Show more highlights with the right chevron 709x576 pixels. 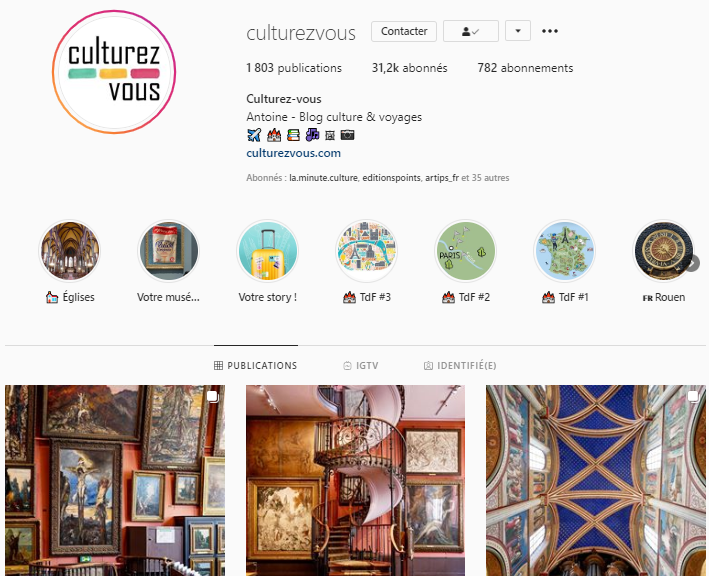[693, 263]
